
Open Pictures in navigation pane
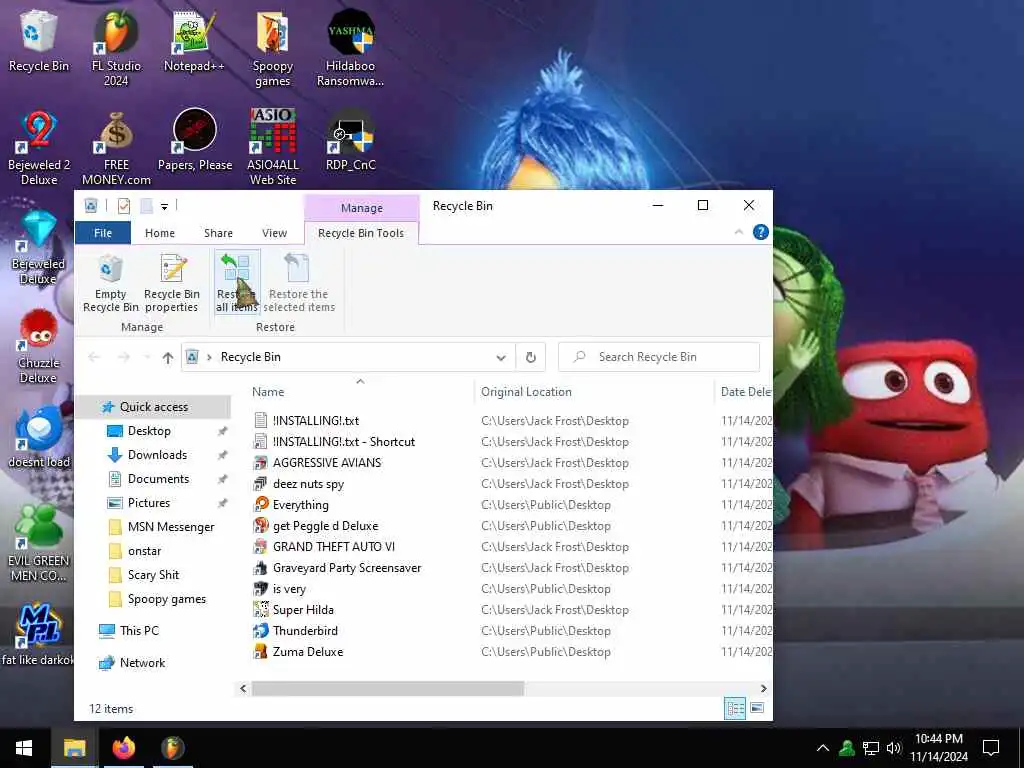pos(148,503)
